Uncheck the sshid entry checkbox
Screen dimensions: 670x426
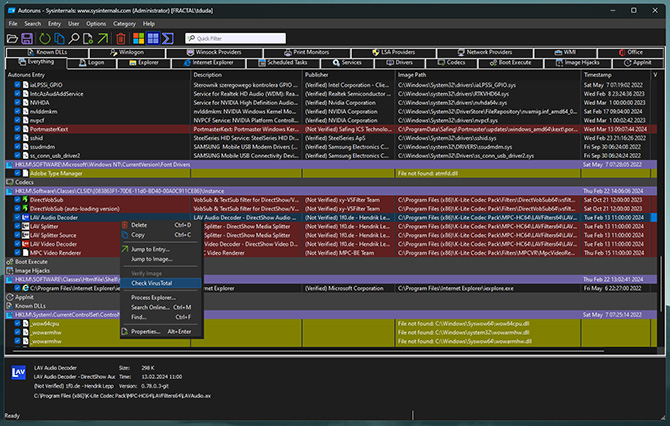[x=18, y=138]
